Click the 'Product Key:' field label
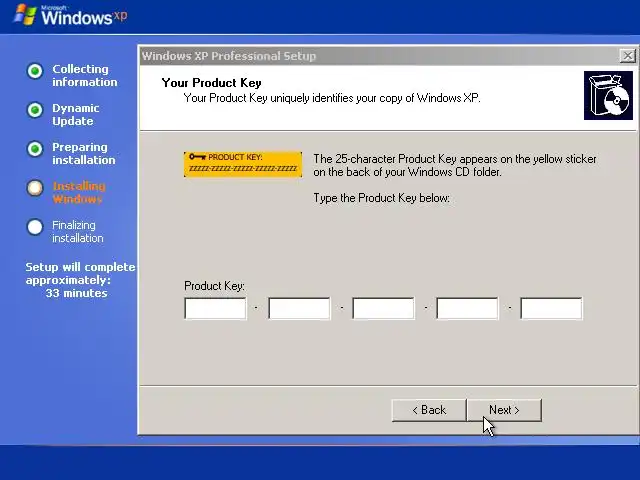The width and height of the screenshot is (640, 480). pyautogui.click(x=214, y=286)
